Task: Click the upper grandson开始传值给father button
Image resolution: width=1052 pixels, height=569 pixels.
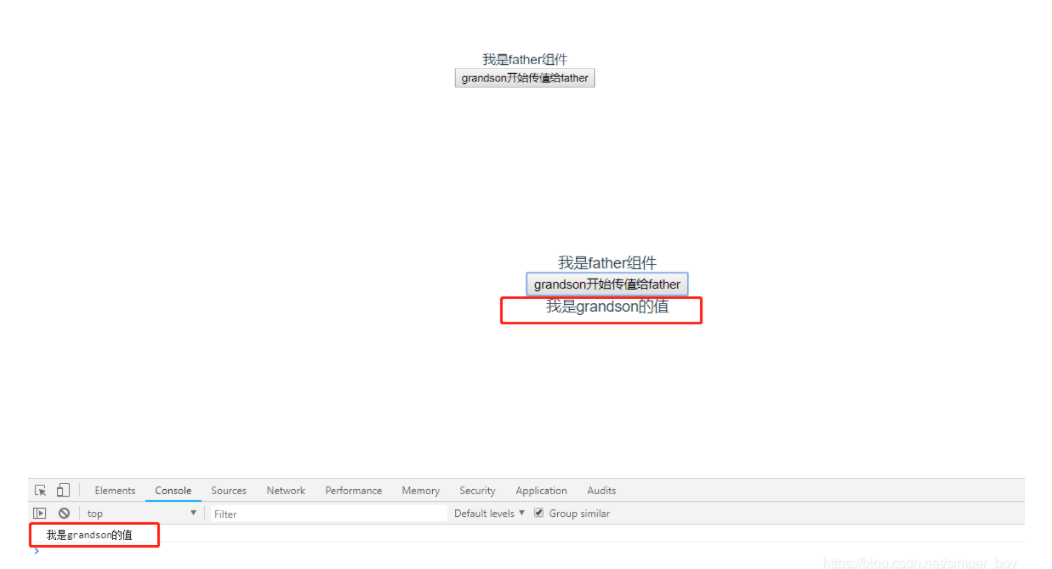Action: pos(525,78)
